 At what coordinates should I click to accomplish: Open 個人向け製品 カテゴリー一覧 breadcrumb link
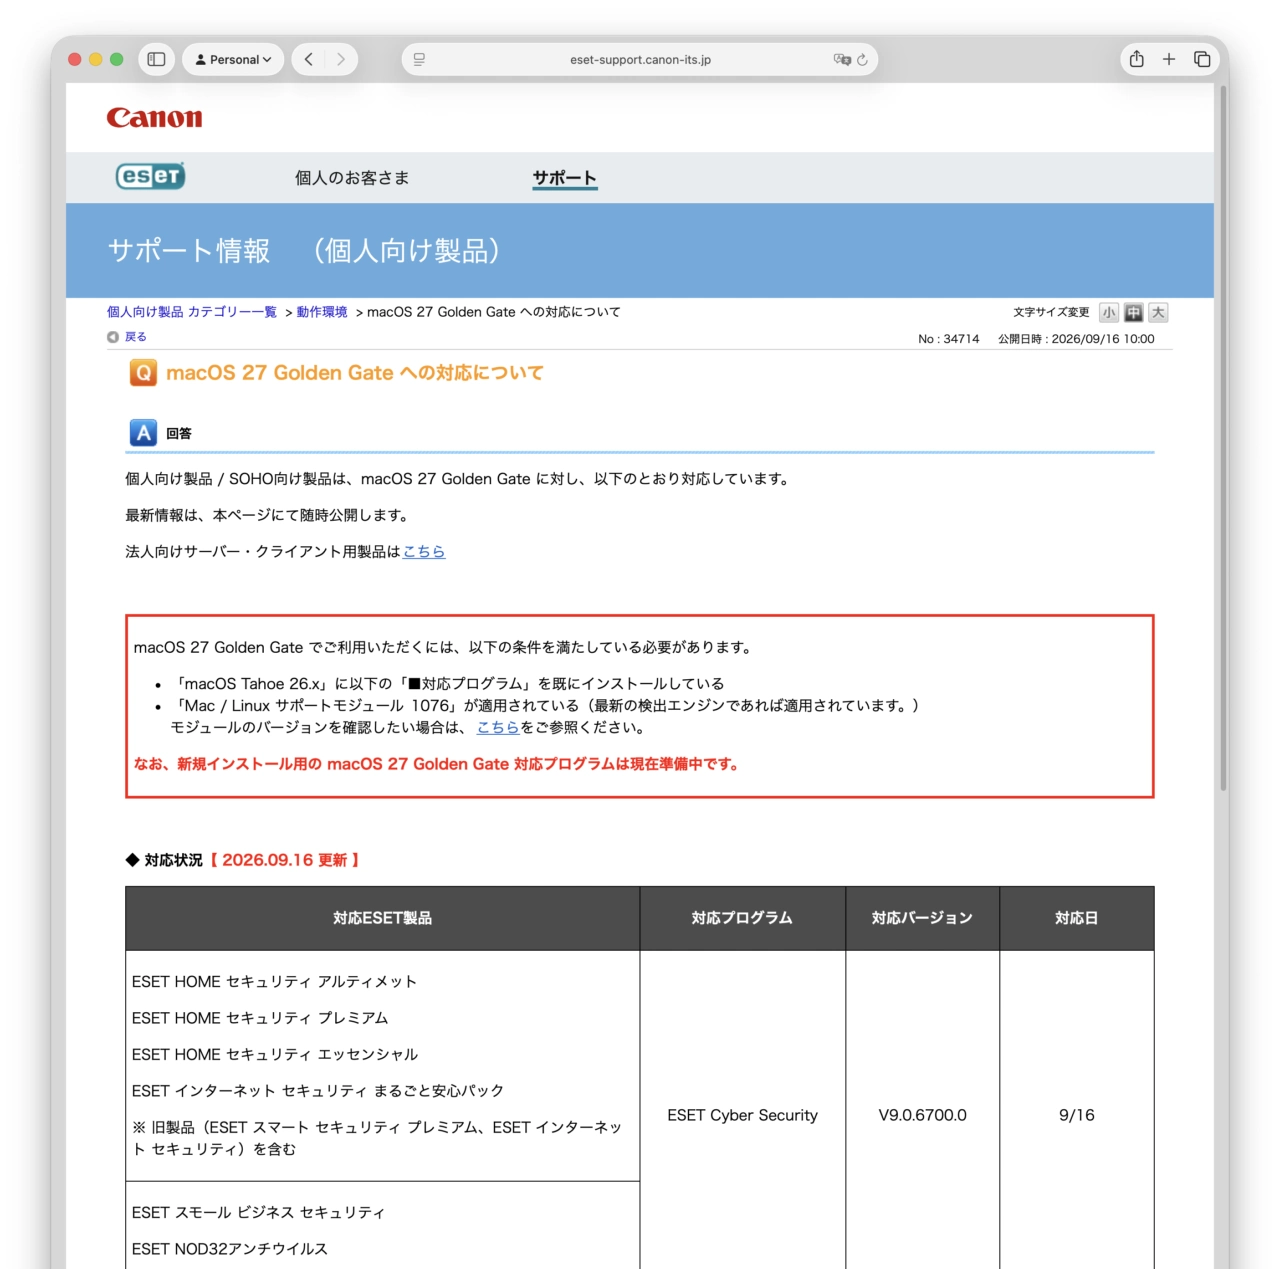[x=192, y=312]
